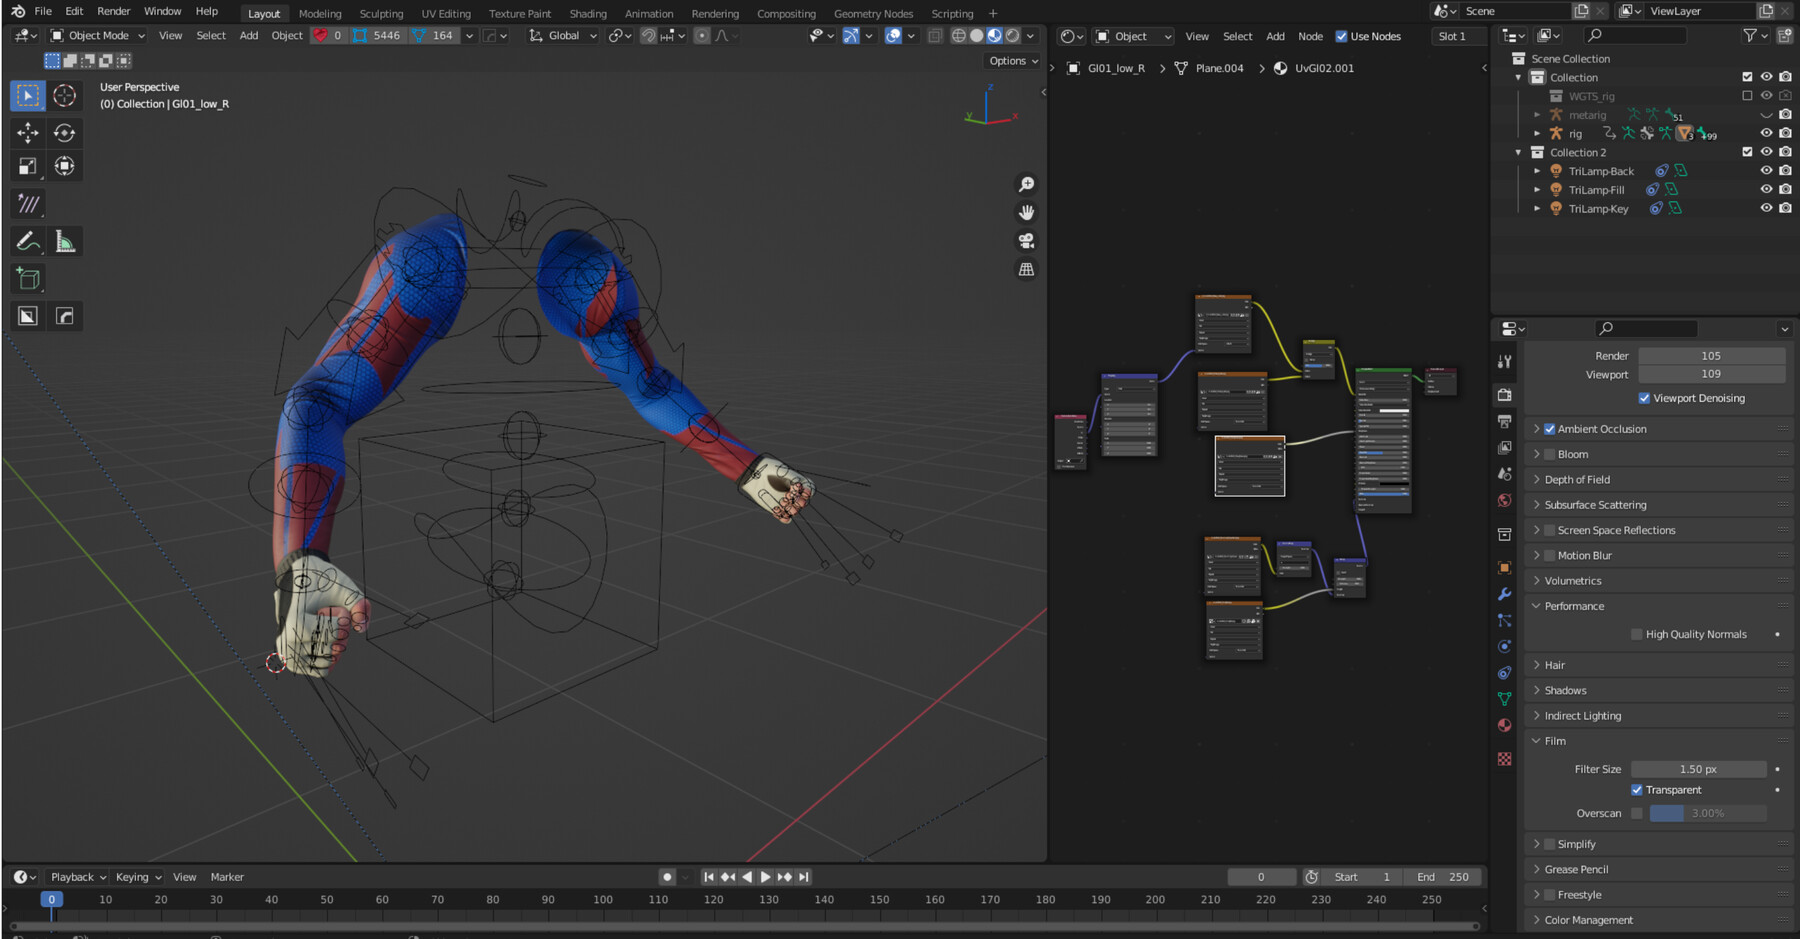
Task: Switch to orthographic view with the grid icon
Action: (1026, 270)
